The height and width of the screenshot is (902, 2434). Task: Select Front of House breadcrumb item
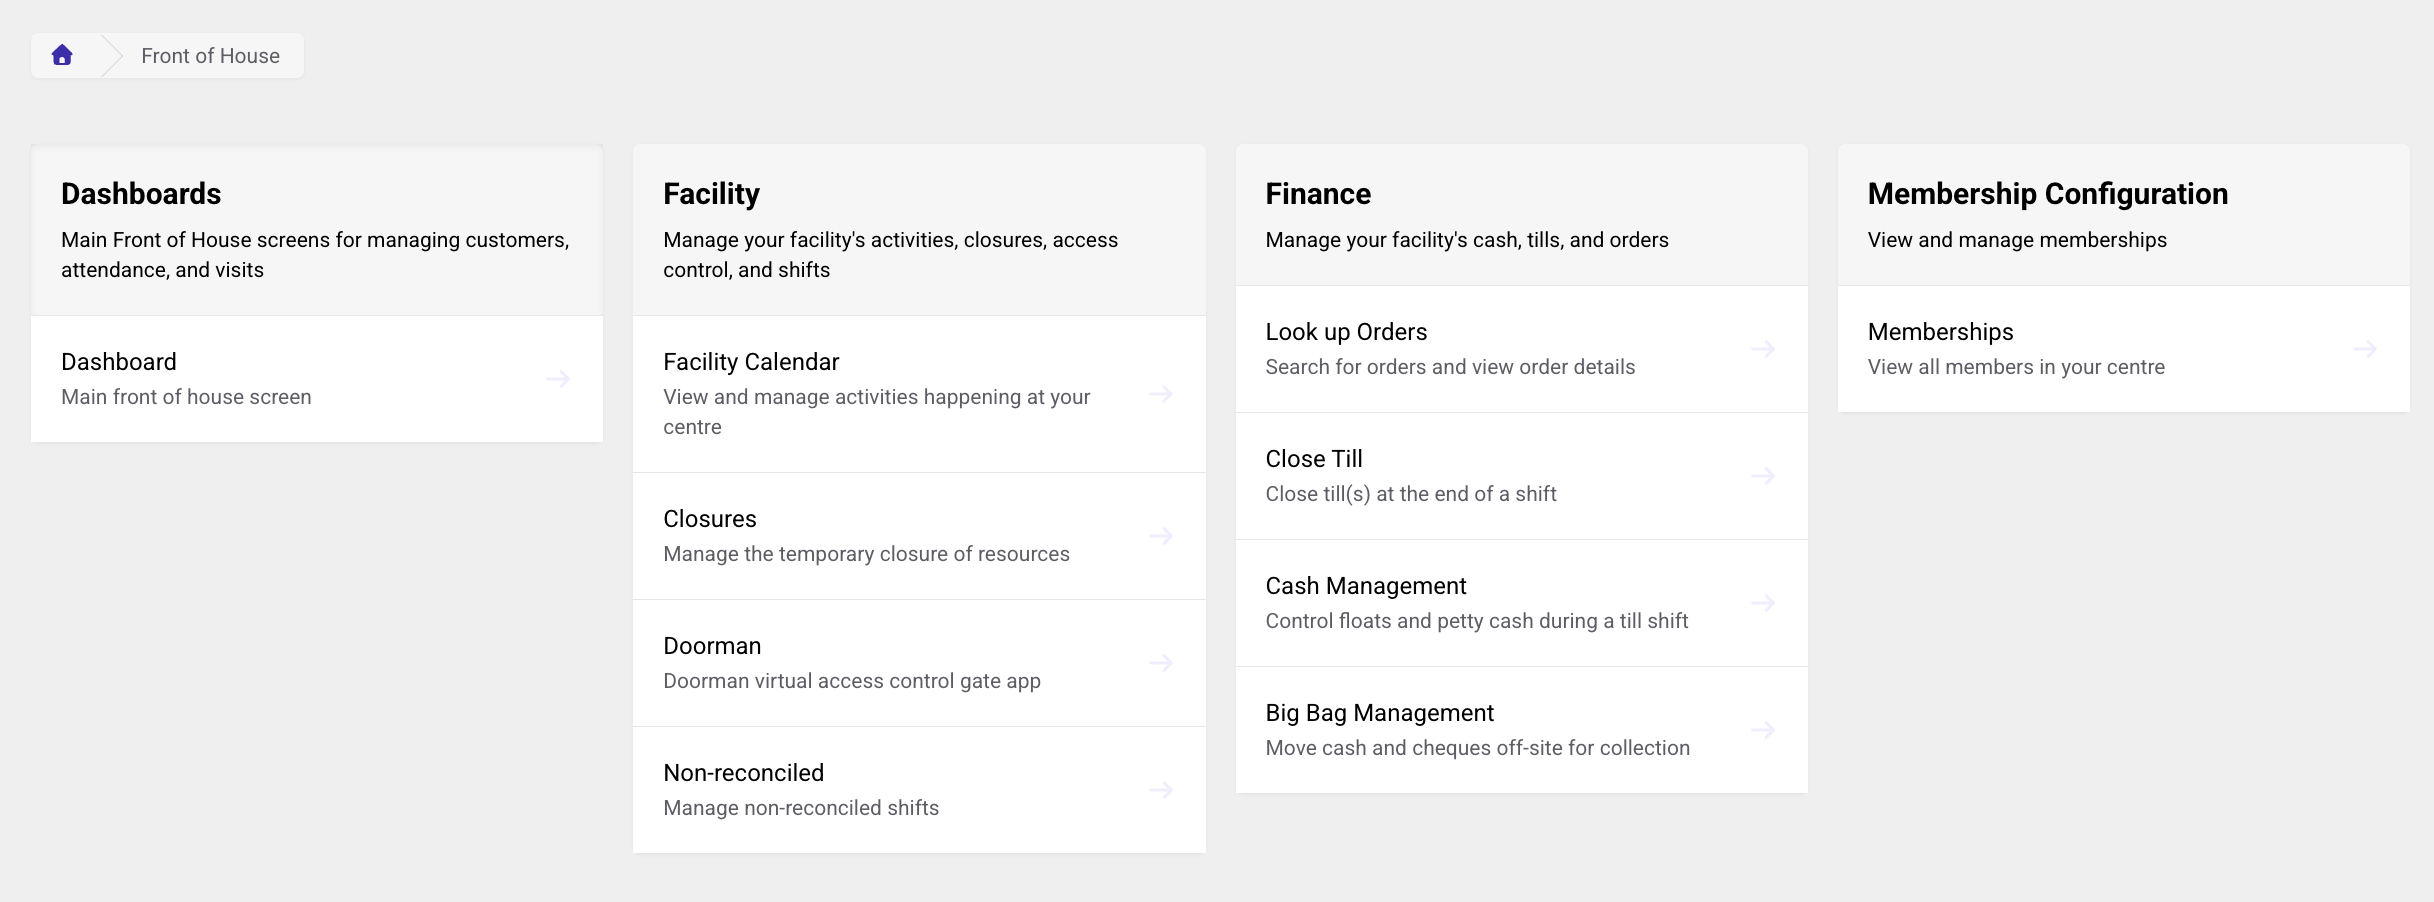pyautogui.click(x=210, y=56)
